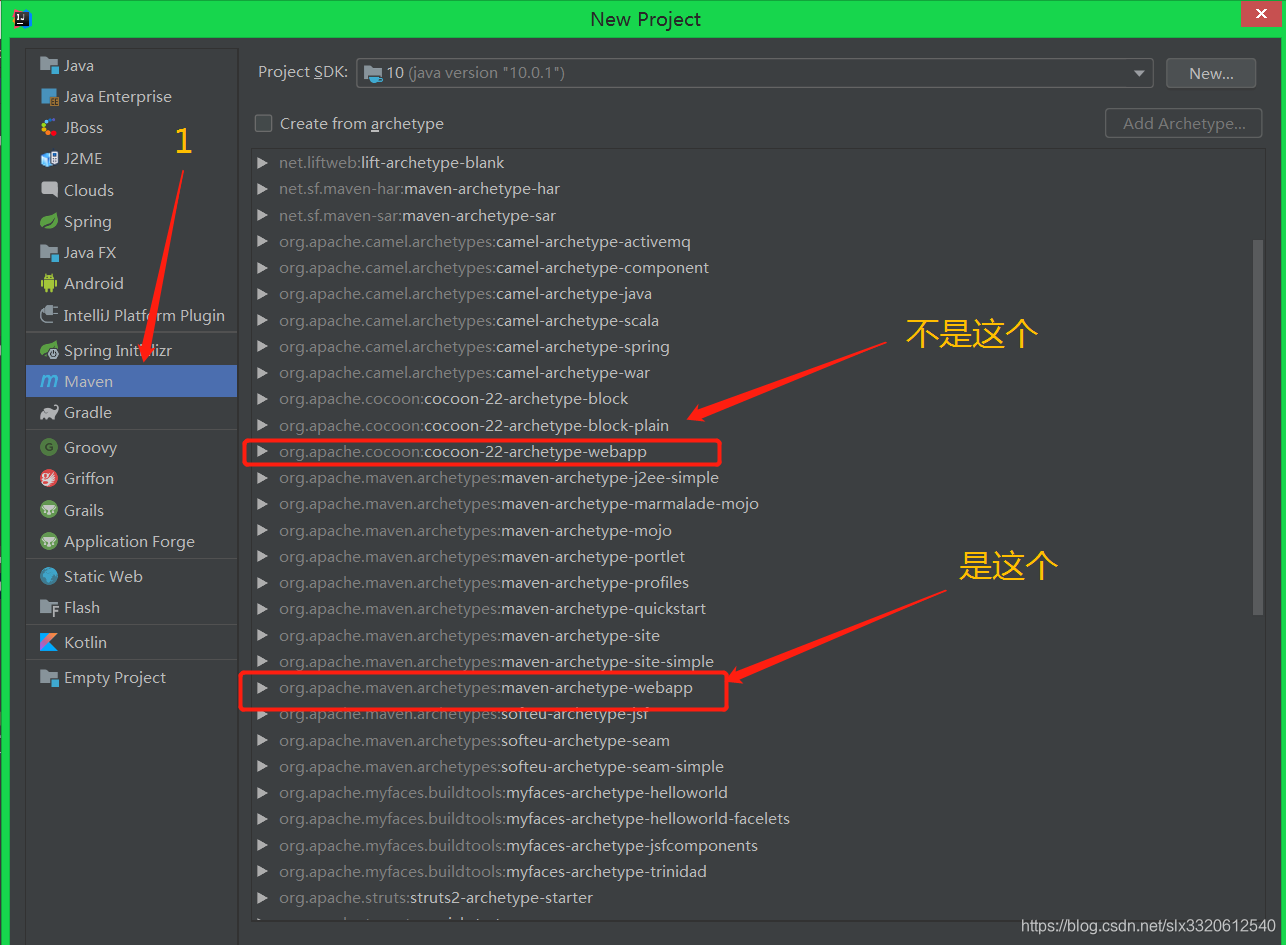The width and height of the screenshot is (1286, 945).
Task: Select Java Enterprise project type
Action: [131, 96]
